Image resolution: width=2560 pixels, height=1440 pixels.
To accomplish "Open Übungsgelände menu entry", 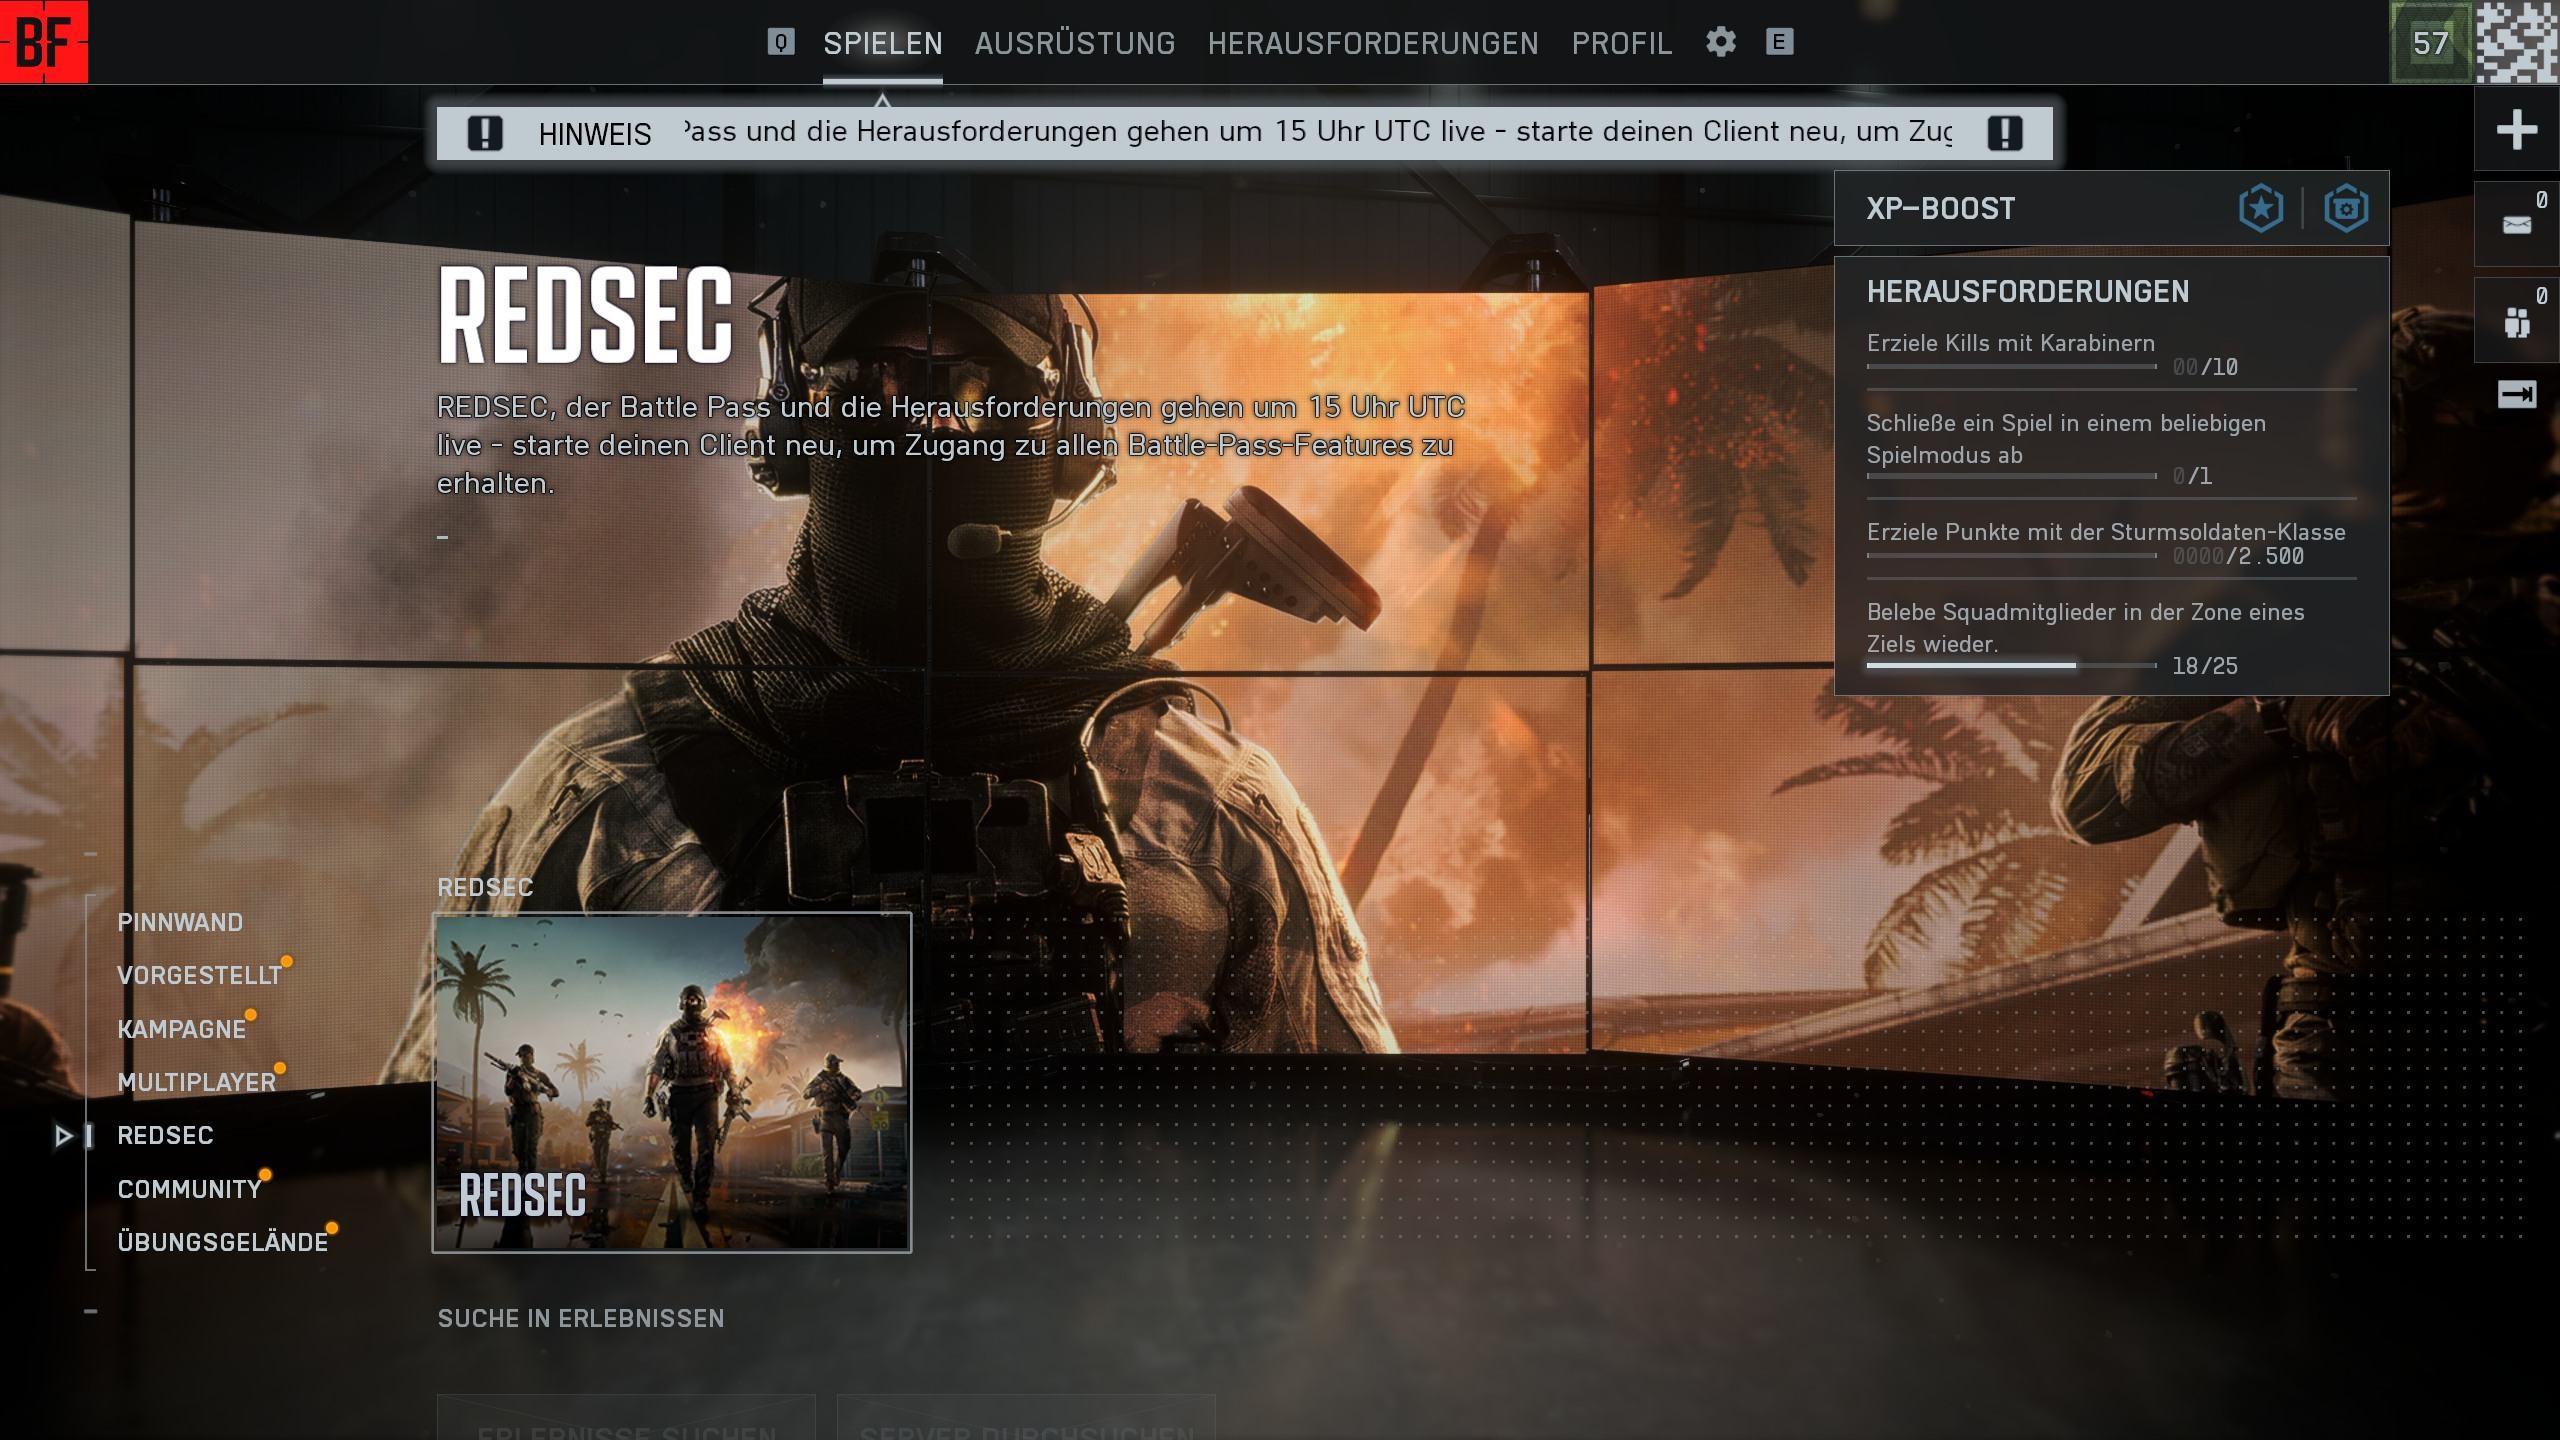I will tap(222, 1242).
